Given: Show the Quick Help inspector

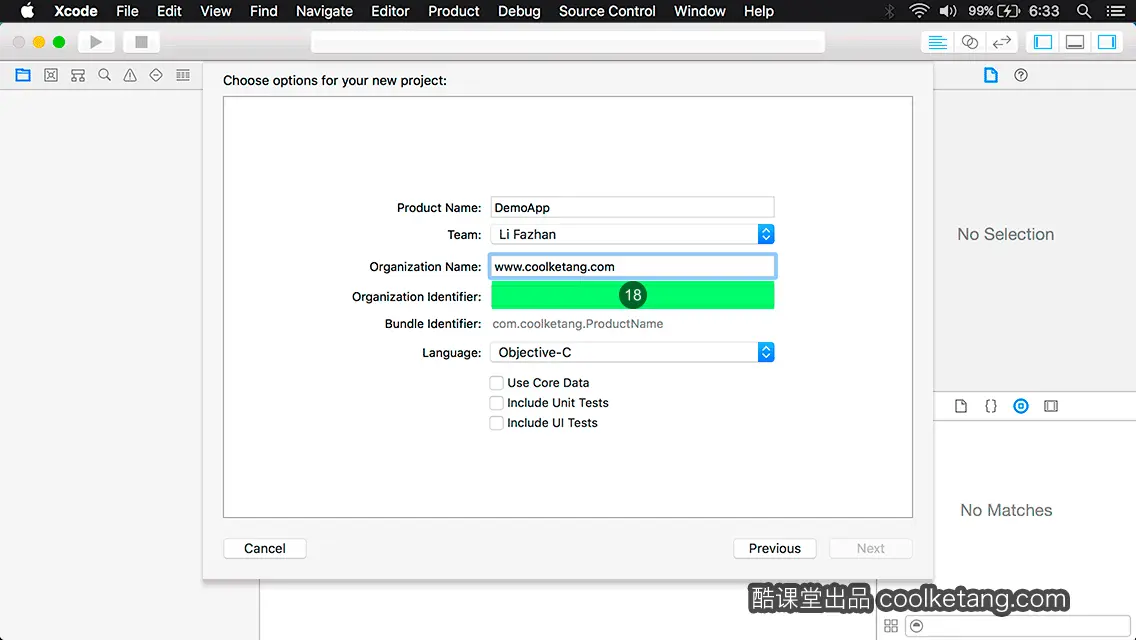Looking at the screenshot, I should (1021, 75).
